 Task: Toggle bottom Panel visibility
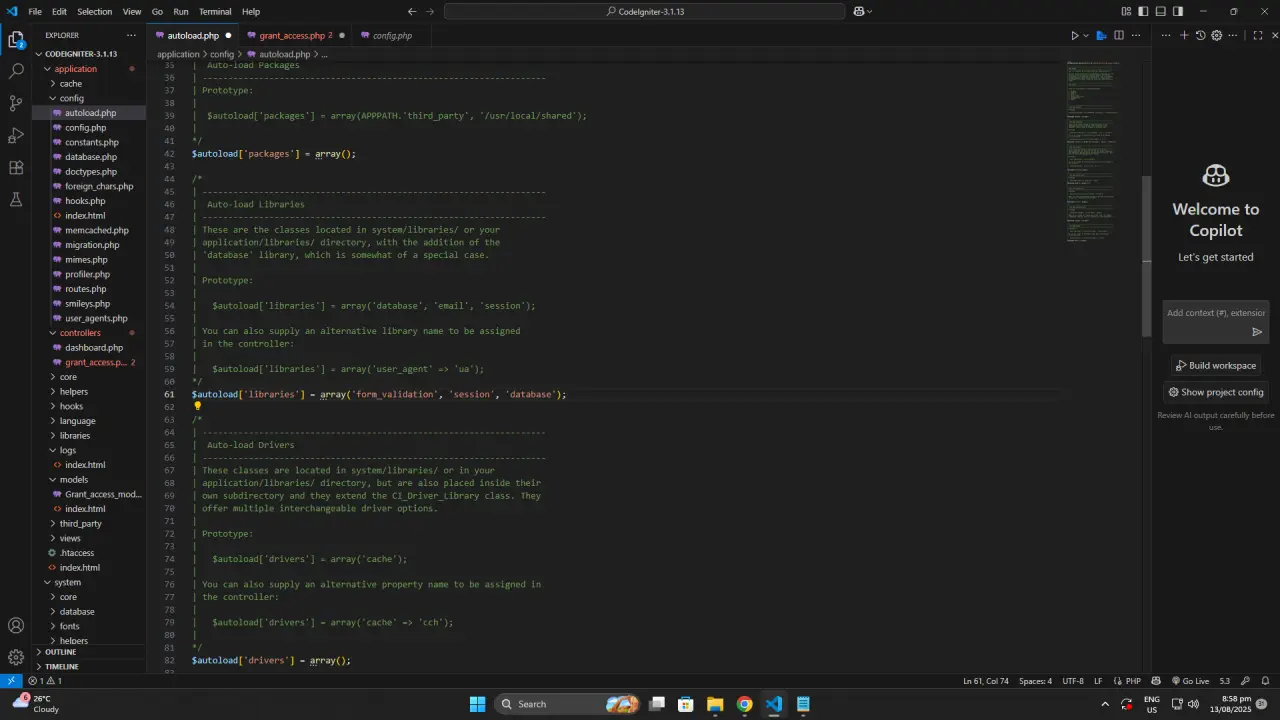(1160, 11)
